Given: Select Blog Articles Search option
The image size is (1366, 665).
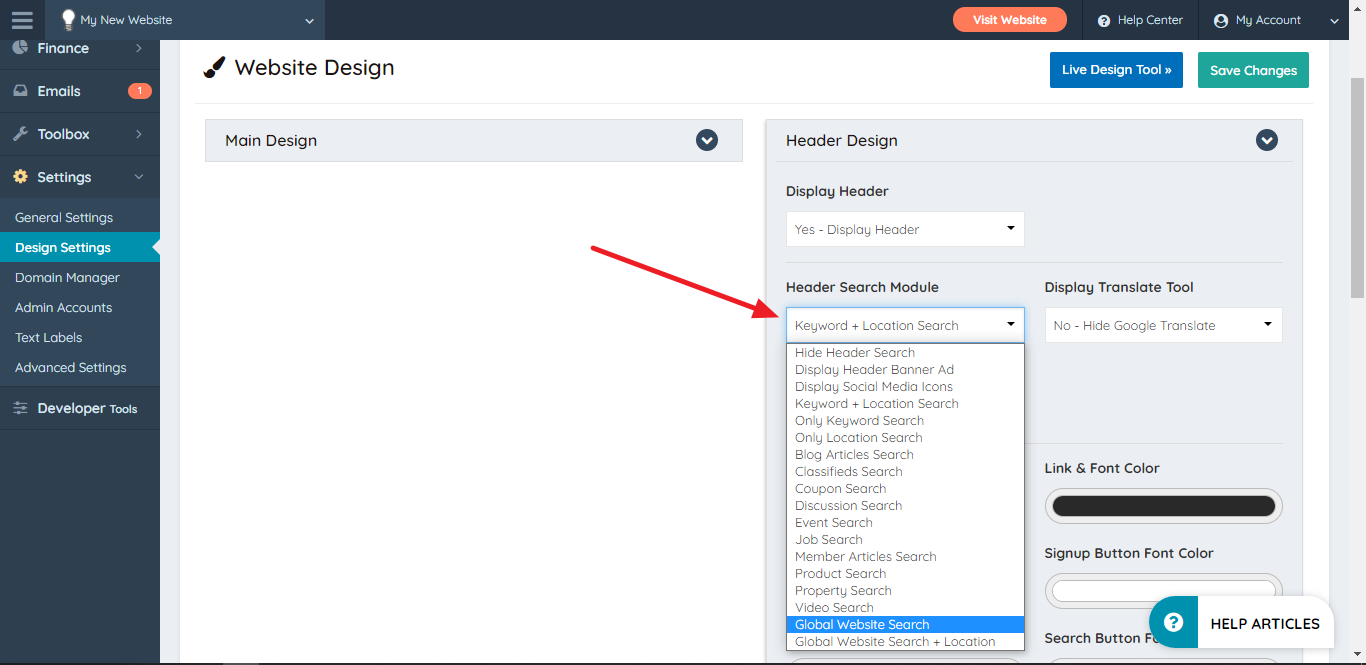Looking at the screenshot, I should tap(905, 454).
